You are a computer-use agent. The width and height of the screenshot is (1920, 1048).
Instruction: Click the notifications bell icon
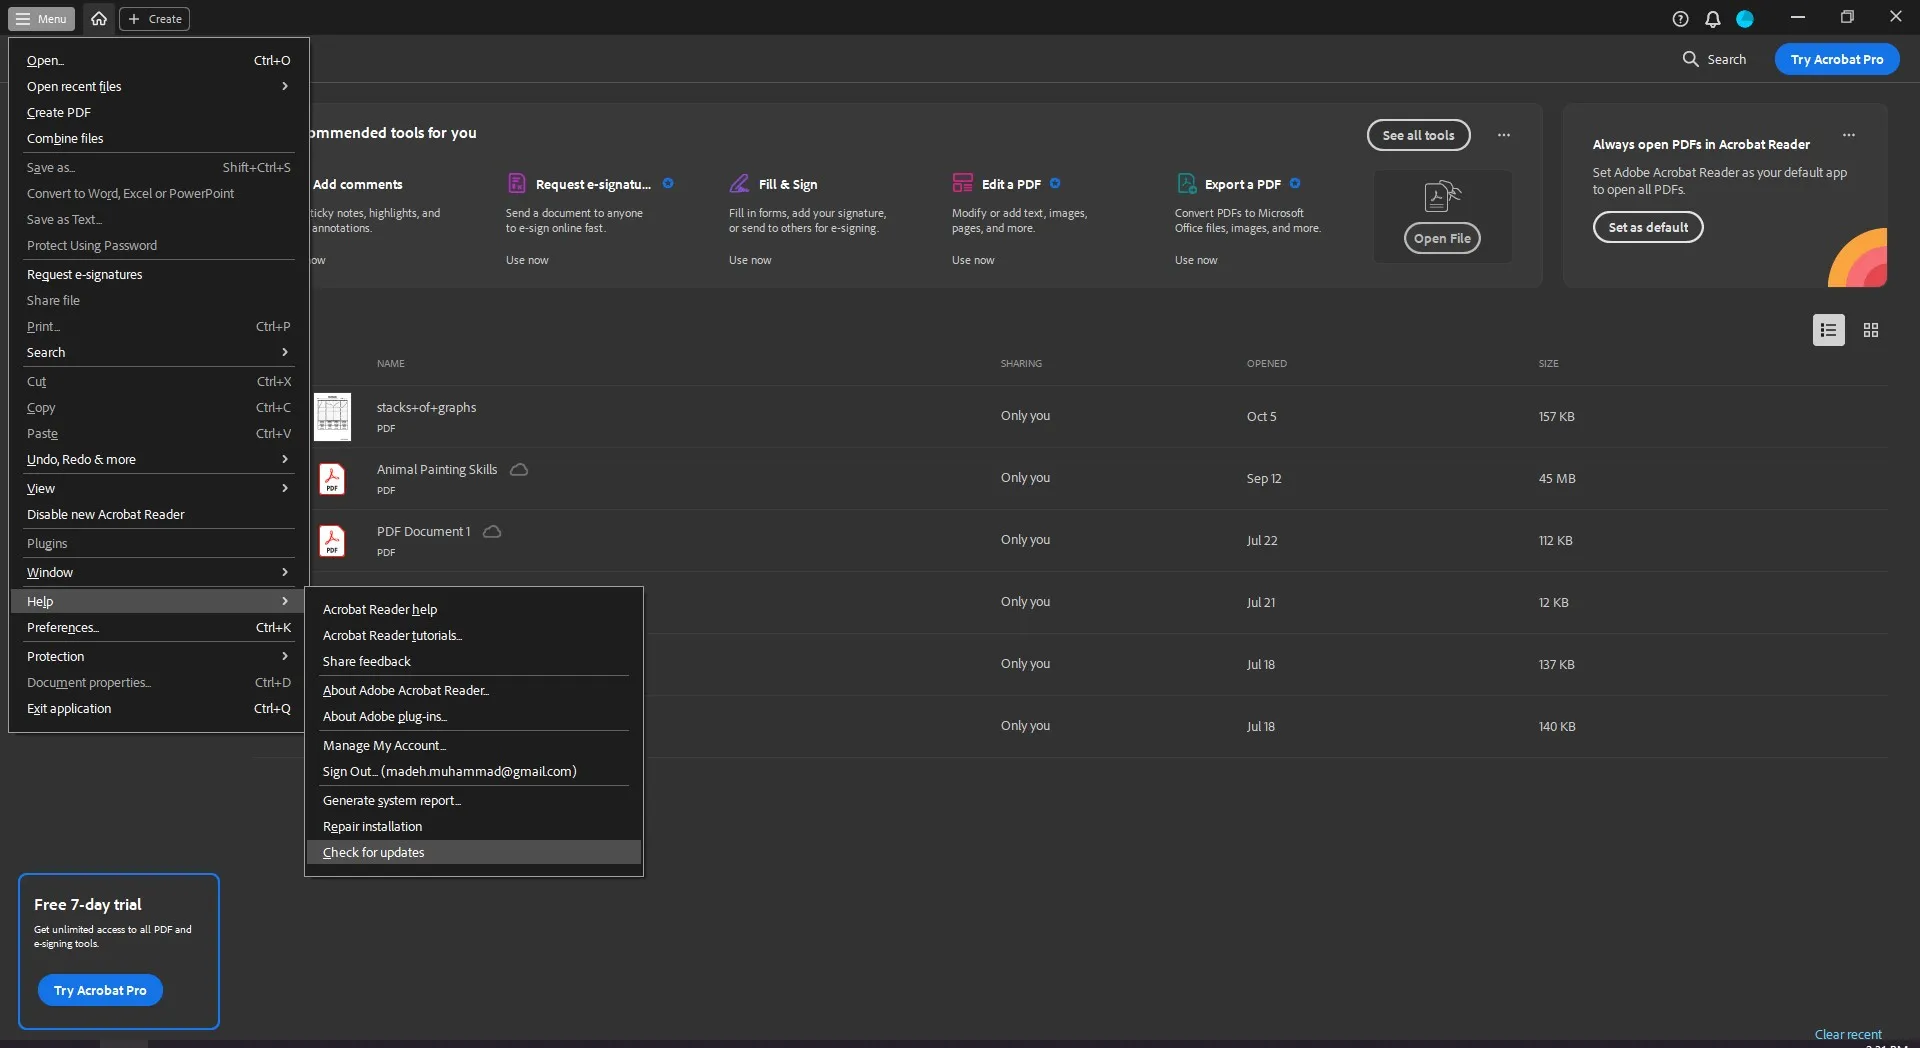[1712, 18]
